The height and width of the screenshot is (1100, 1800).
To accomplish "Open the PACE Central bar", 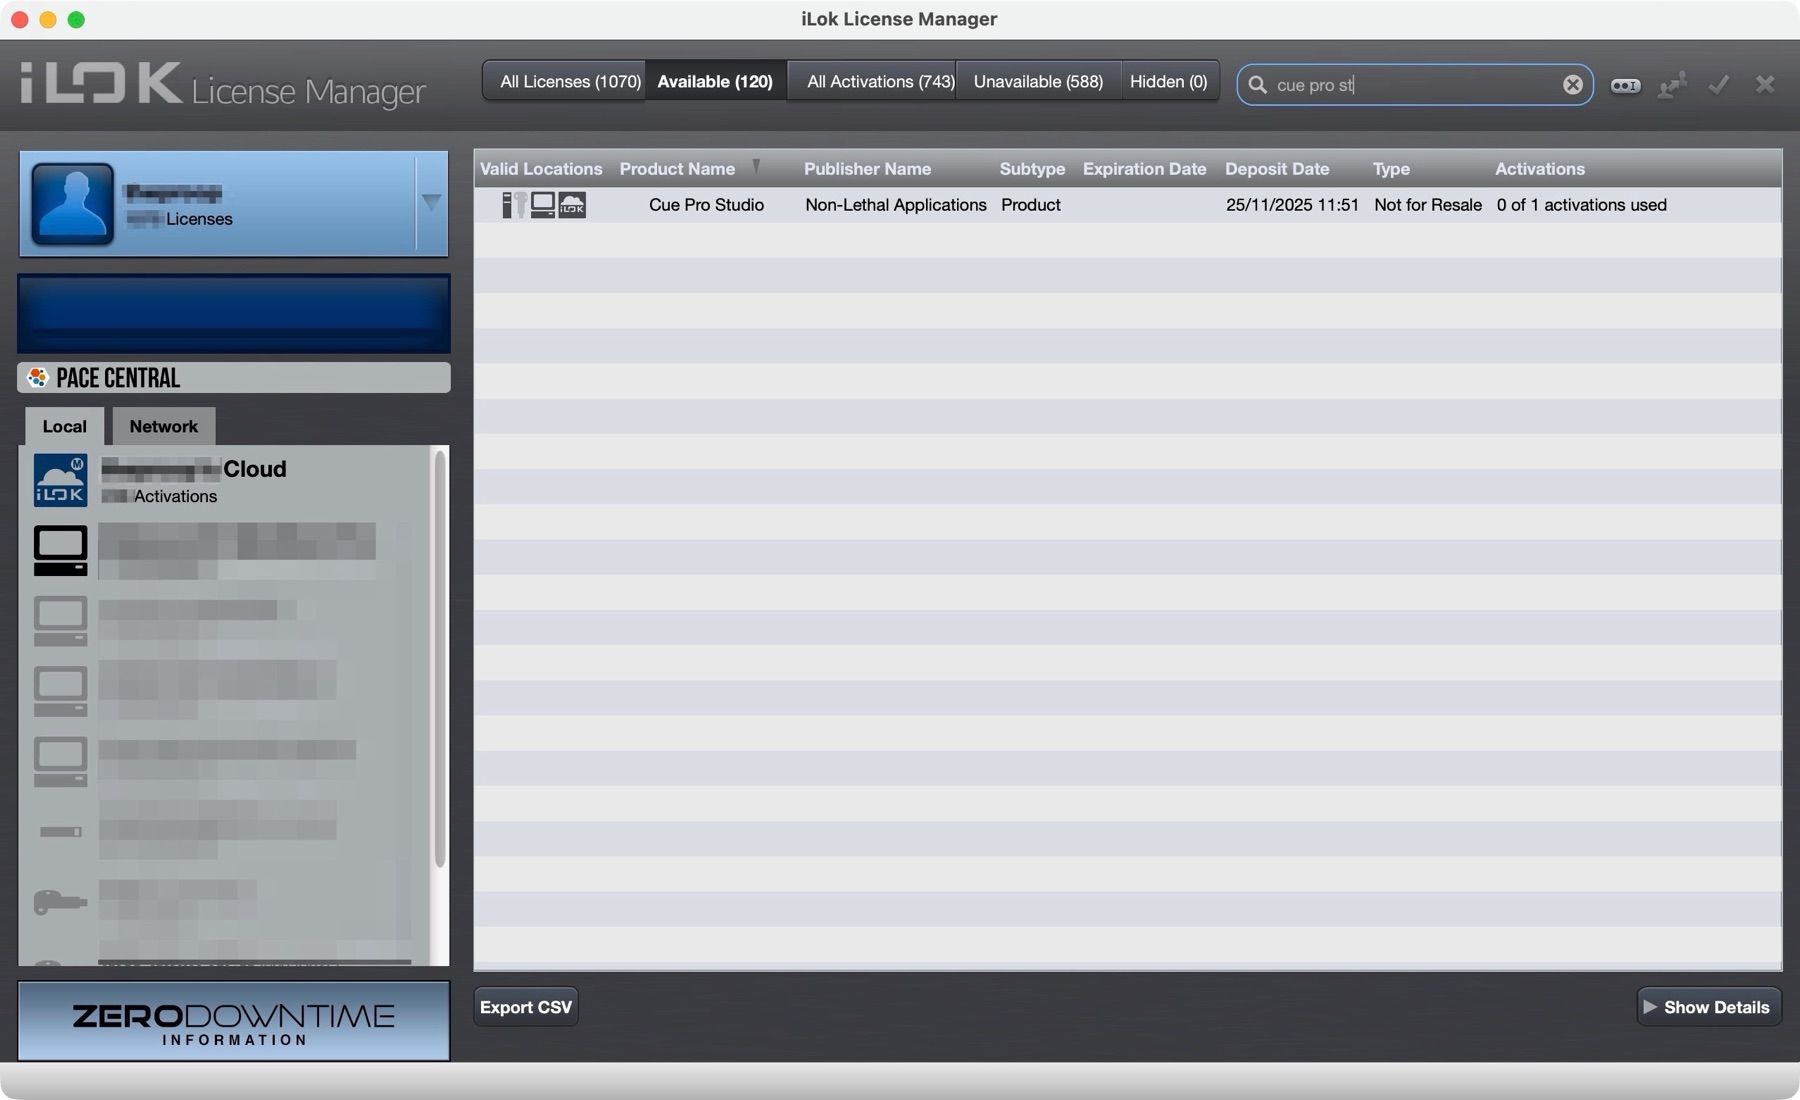I will [x=234, y=378].
